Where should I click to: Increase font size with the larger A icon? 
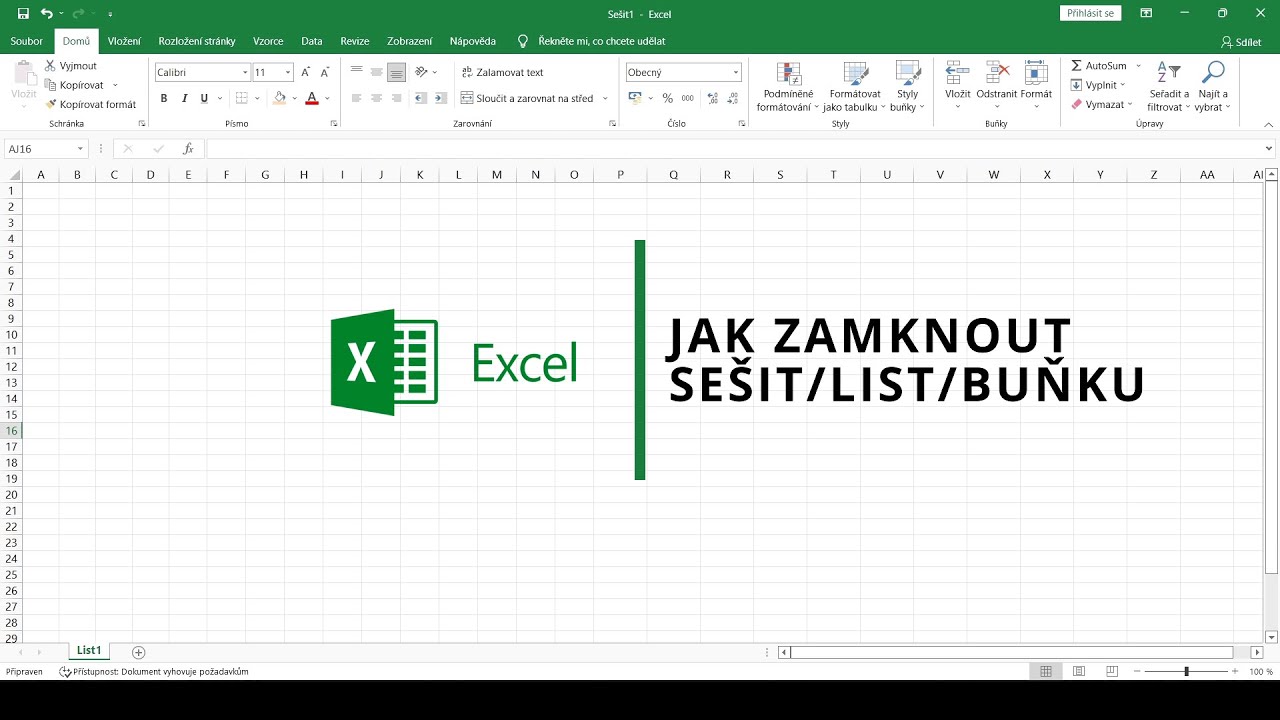coord(306,72)
